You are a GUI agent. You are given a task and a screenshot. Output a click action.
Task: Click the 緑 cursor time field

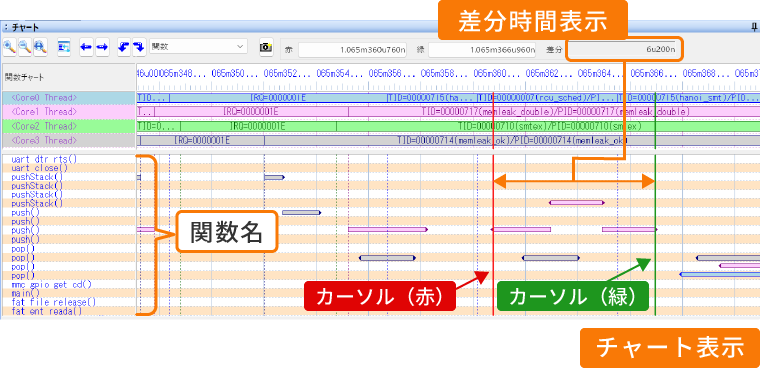pos(482,49)
